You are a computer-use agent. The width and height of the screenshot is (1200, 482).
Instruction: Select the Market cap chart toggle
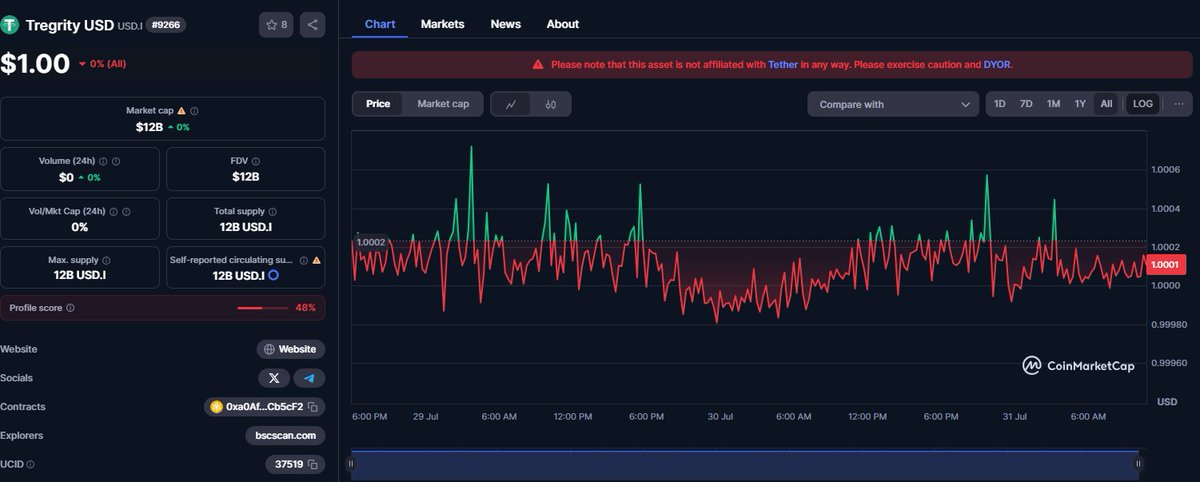pos(443,104)
